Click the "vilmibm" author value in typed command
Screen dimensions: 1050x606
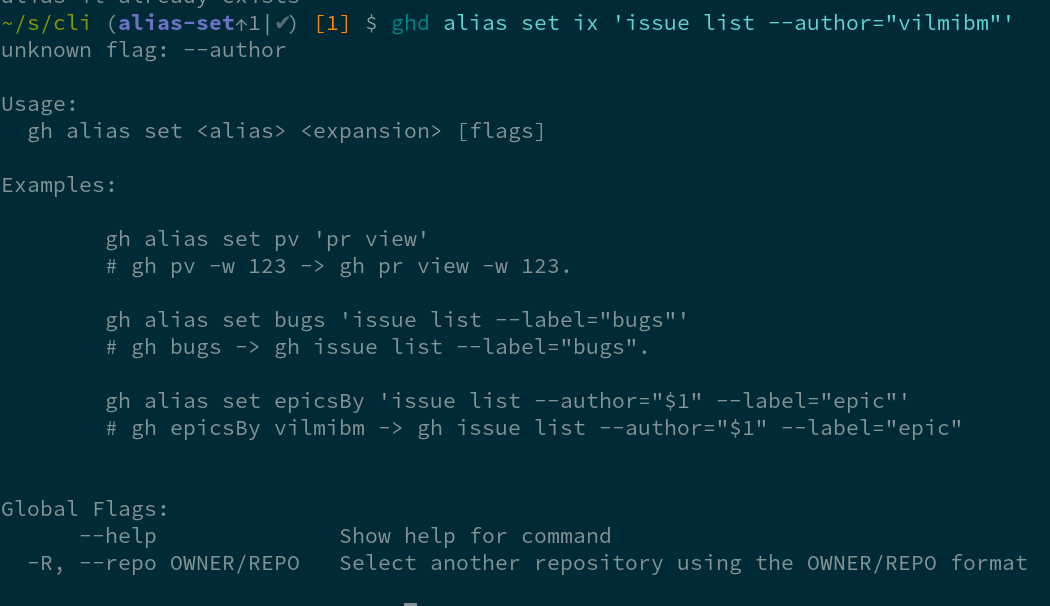coord(944,23)
